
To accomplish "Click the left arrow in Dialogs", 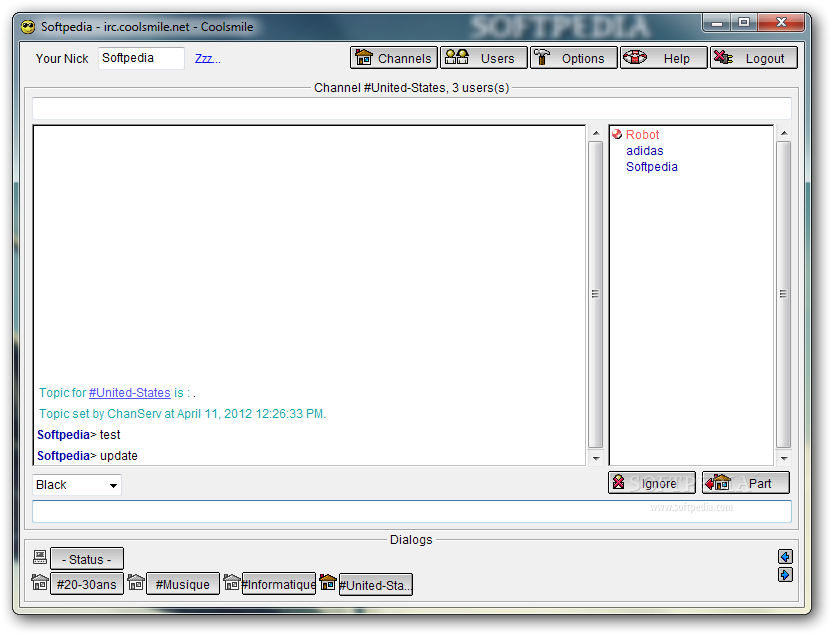I will click(785, 556).
